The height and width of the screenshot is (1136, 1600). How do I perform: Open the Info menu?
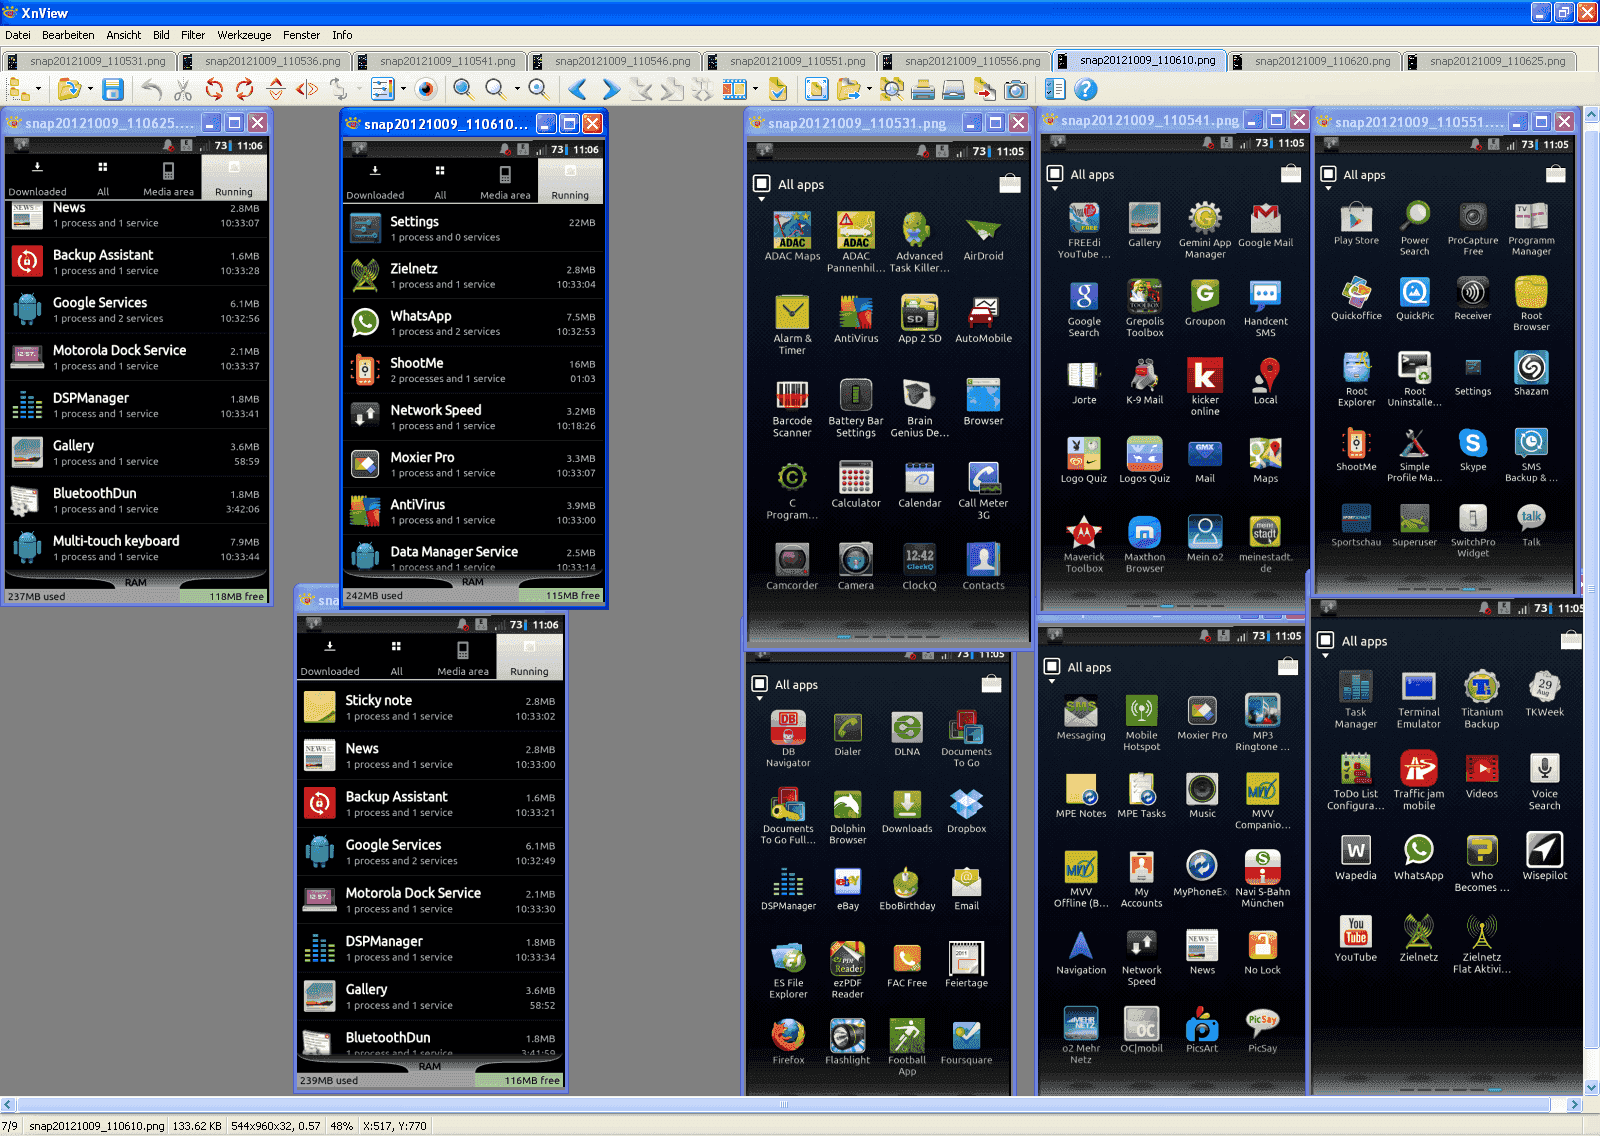(x=342, y=35)
